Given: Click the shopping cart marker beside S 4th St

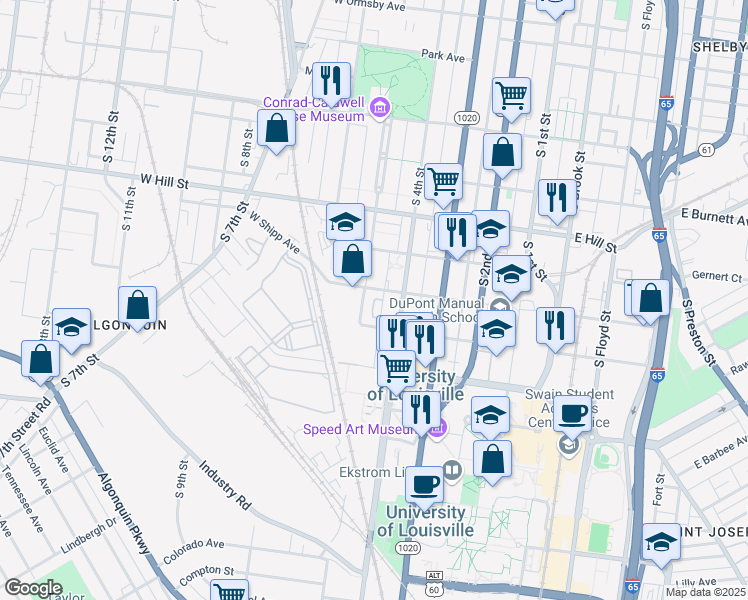Looking at the screenshot, I should [x=443, y=183].
